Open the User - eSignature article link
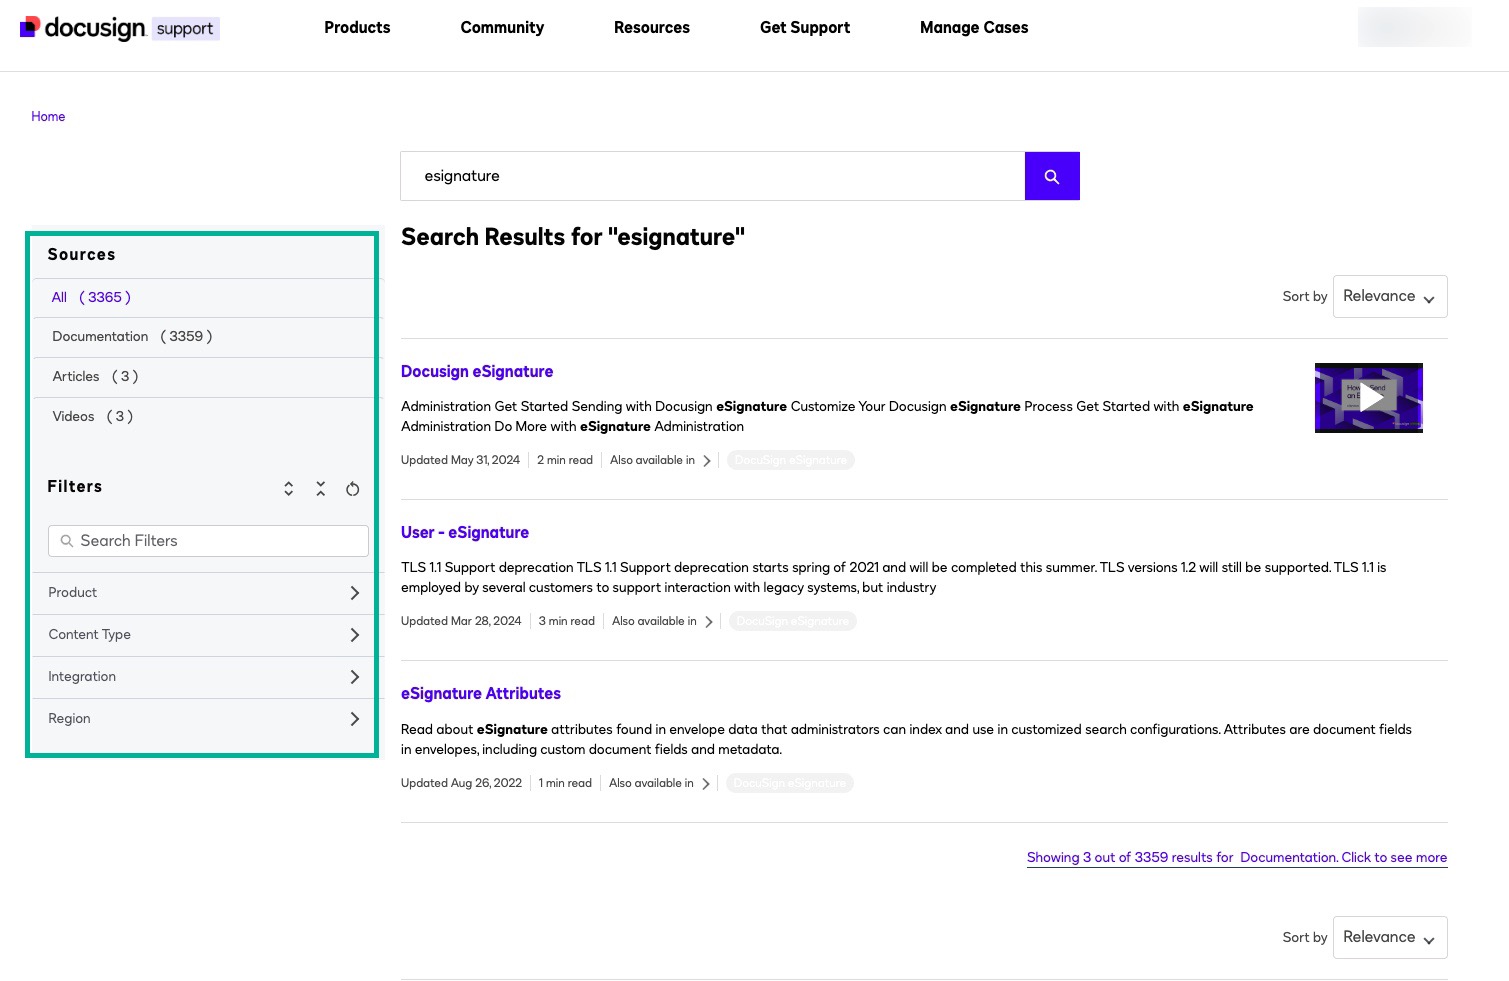Image resolution: width=1509 pixels, height=981 pixels. 465,532
